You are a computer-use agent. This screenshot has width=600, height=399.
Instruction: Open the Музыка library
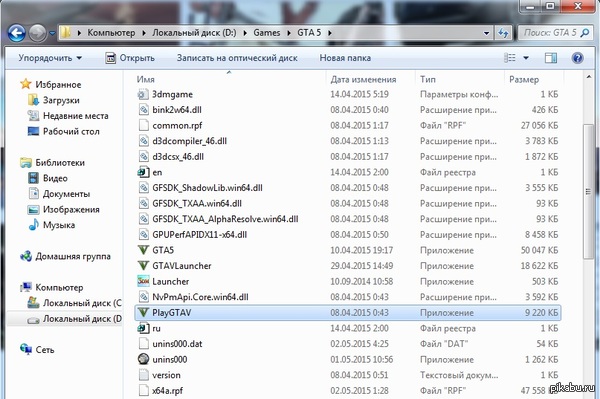[x=59, y=225]
